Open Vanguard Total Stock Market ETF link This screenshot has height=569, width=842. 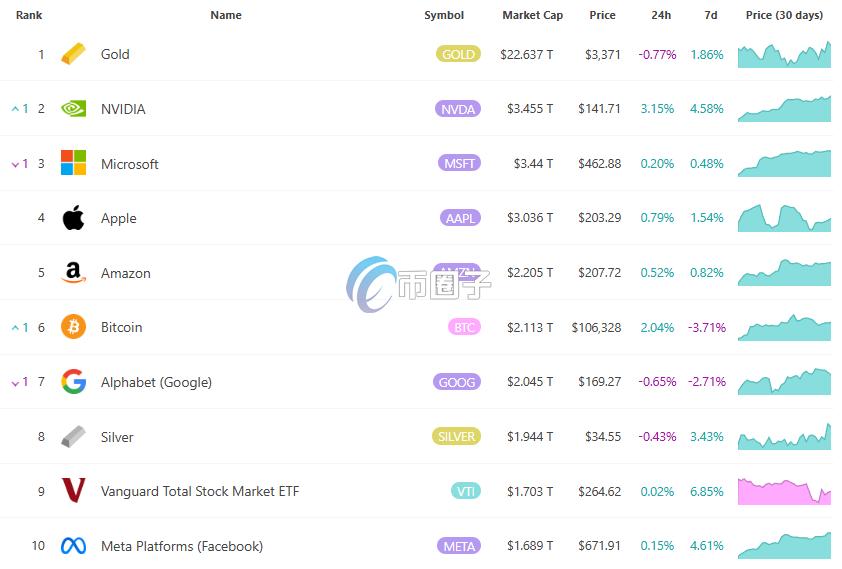pyautogui.click(x=200, y=491)
